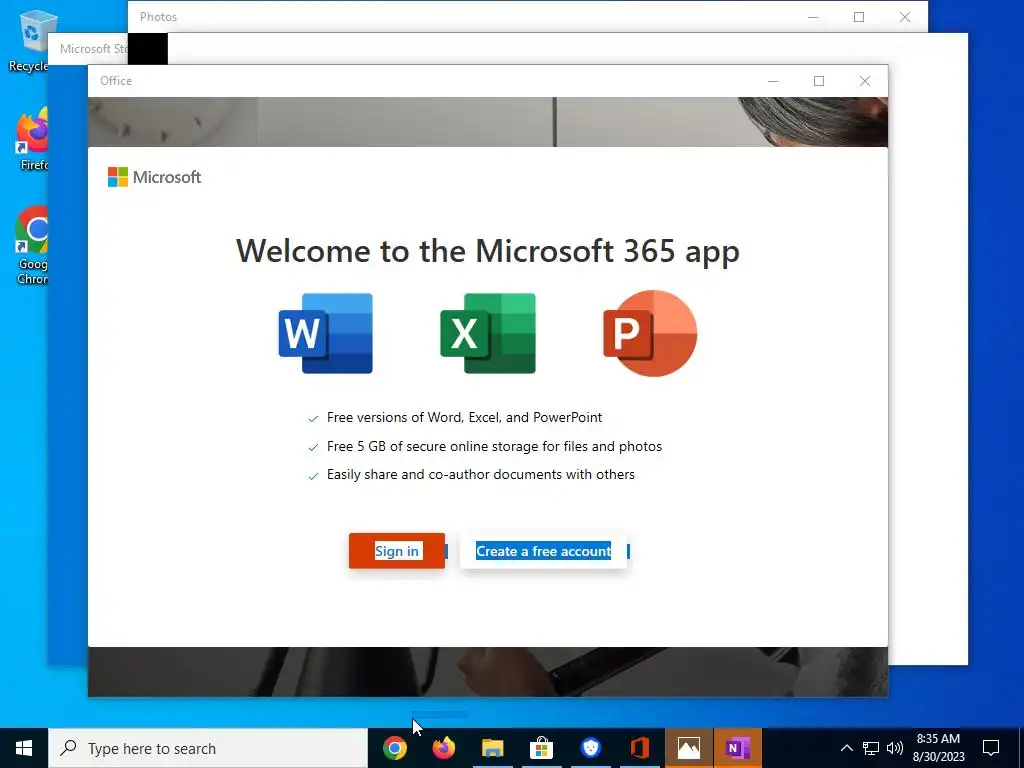Image resolution: width=1024 pixels, height=768 pixels.
Task: Open the notification center
Action: tap(991, 748)
